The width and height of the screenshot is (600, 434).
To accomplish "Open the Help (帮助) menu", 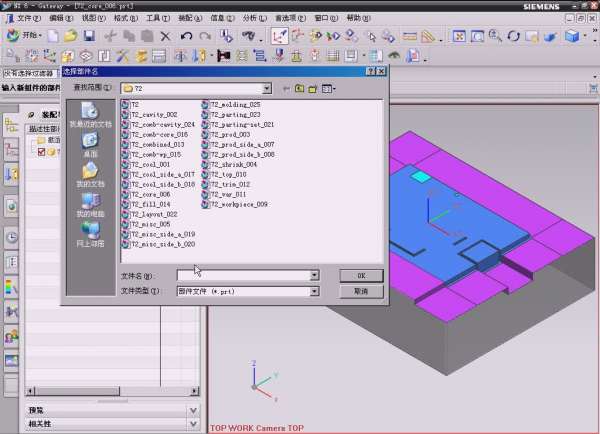I will click(357, 17).
